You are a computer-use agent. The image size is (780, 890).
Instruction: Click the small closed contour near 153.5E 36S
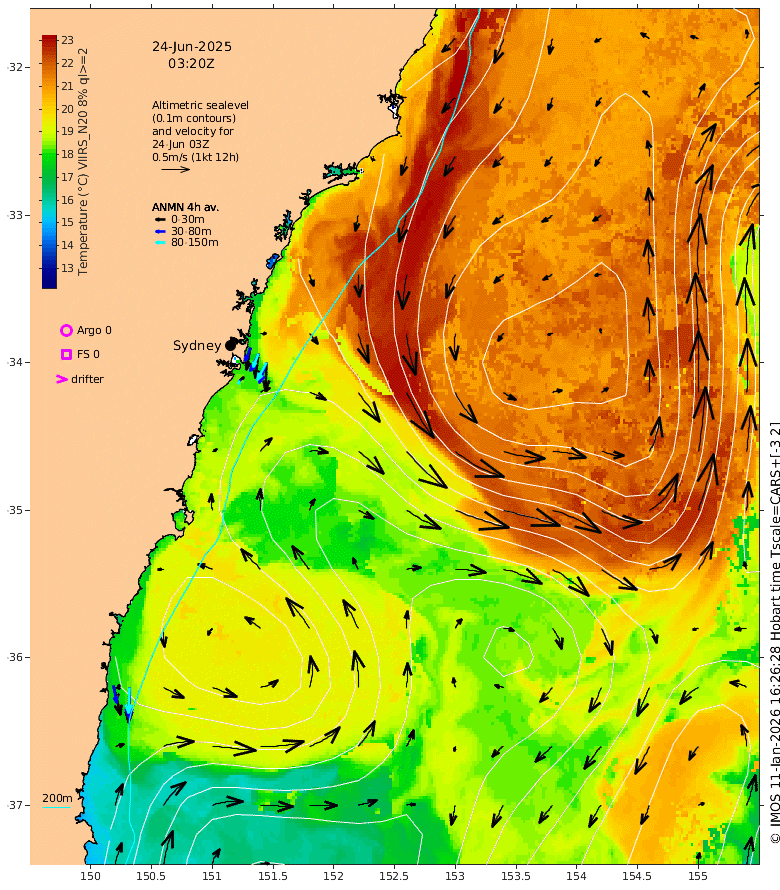tap(508, 652)
